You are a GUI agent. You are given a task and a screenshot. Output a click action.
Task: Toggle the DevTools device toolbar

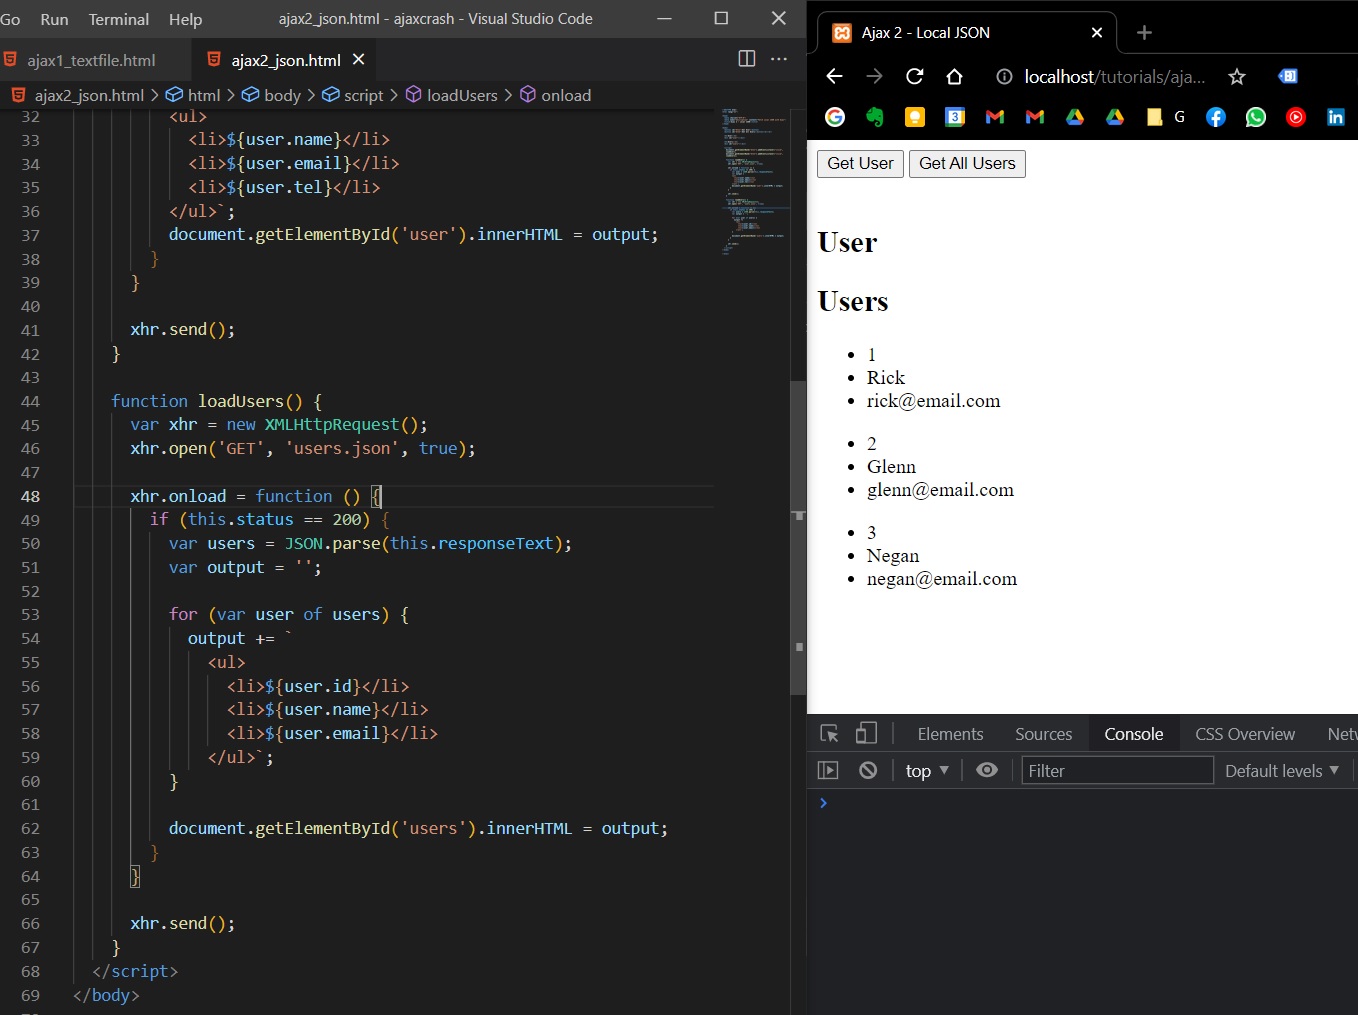click(x=866, y=734)
